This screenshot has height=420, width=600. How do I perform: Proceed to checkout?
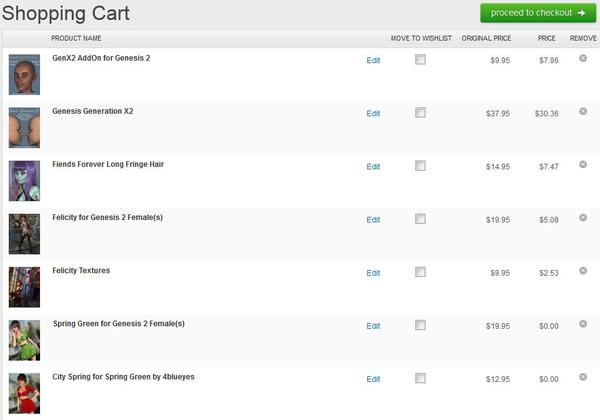(538, 13)
